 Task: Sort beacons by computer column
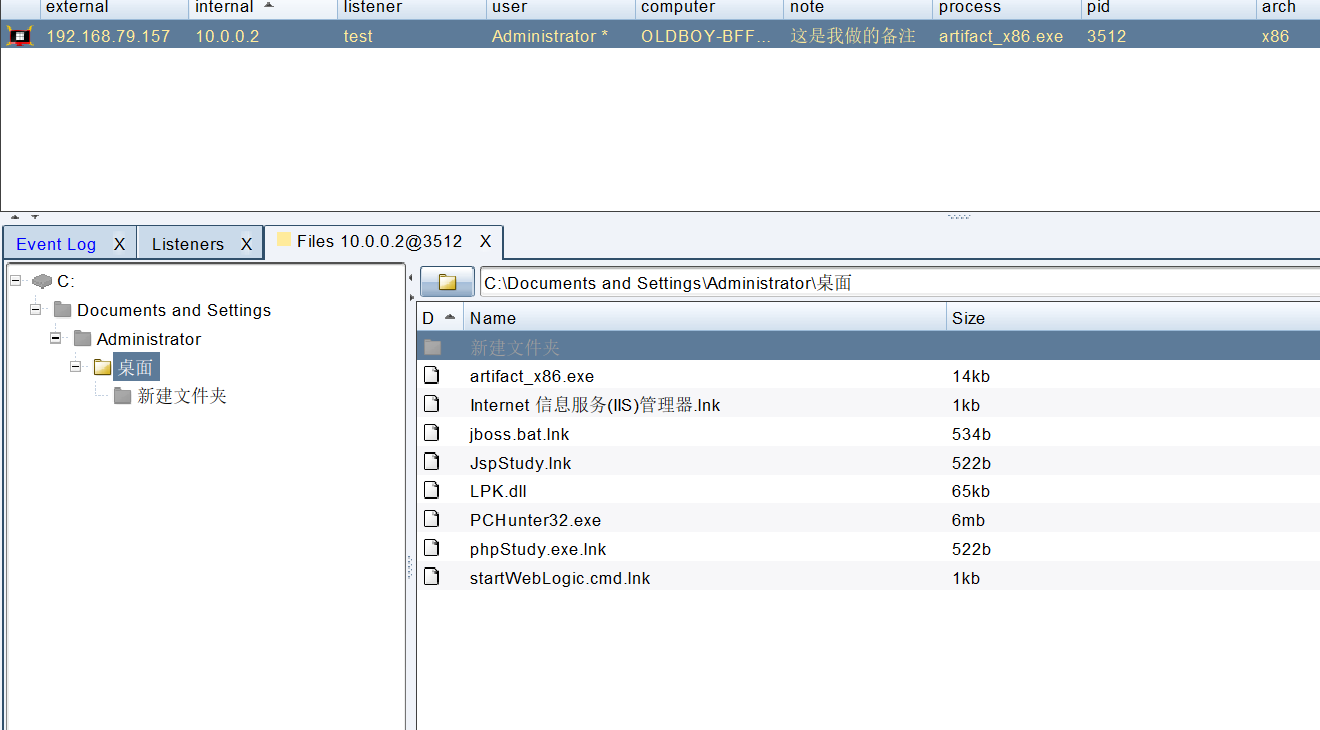[710, 8]
